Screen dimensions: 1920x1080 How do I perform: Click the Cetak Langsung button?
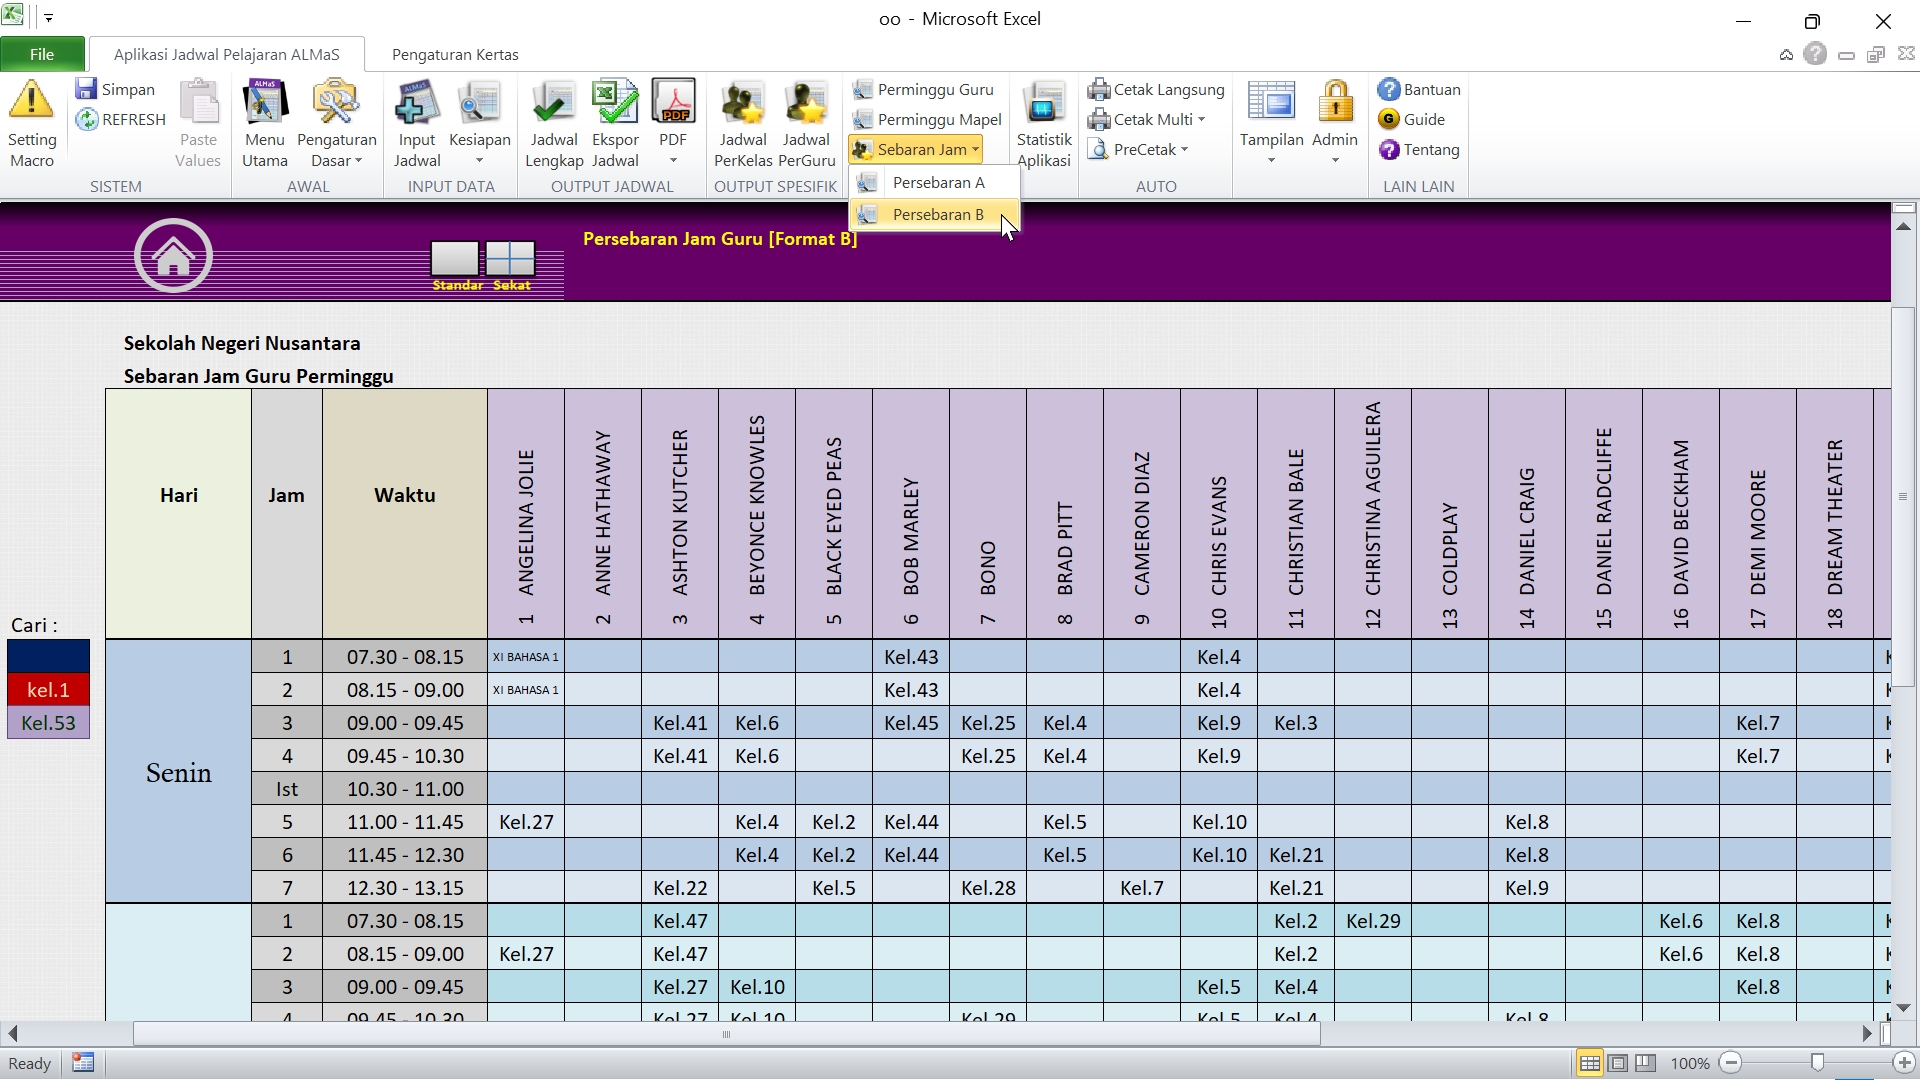(x=1157, y=90)
